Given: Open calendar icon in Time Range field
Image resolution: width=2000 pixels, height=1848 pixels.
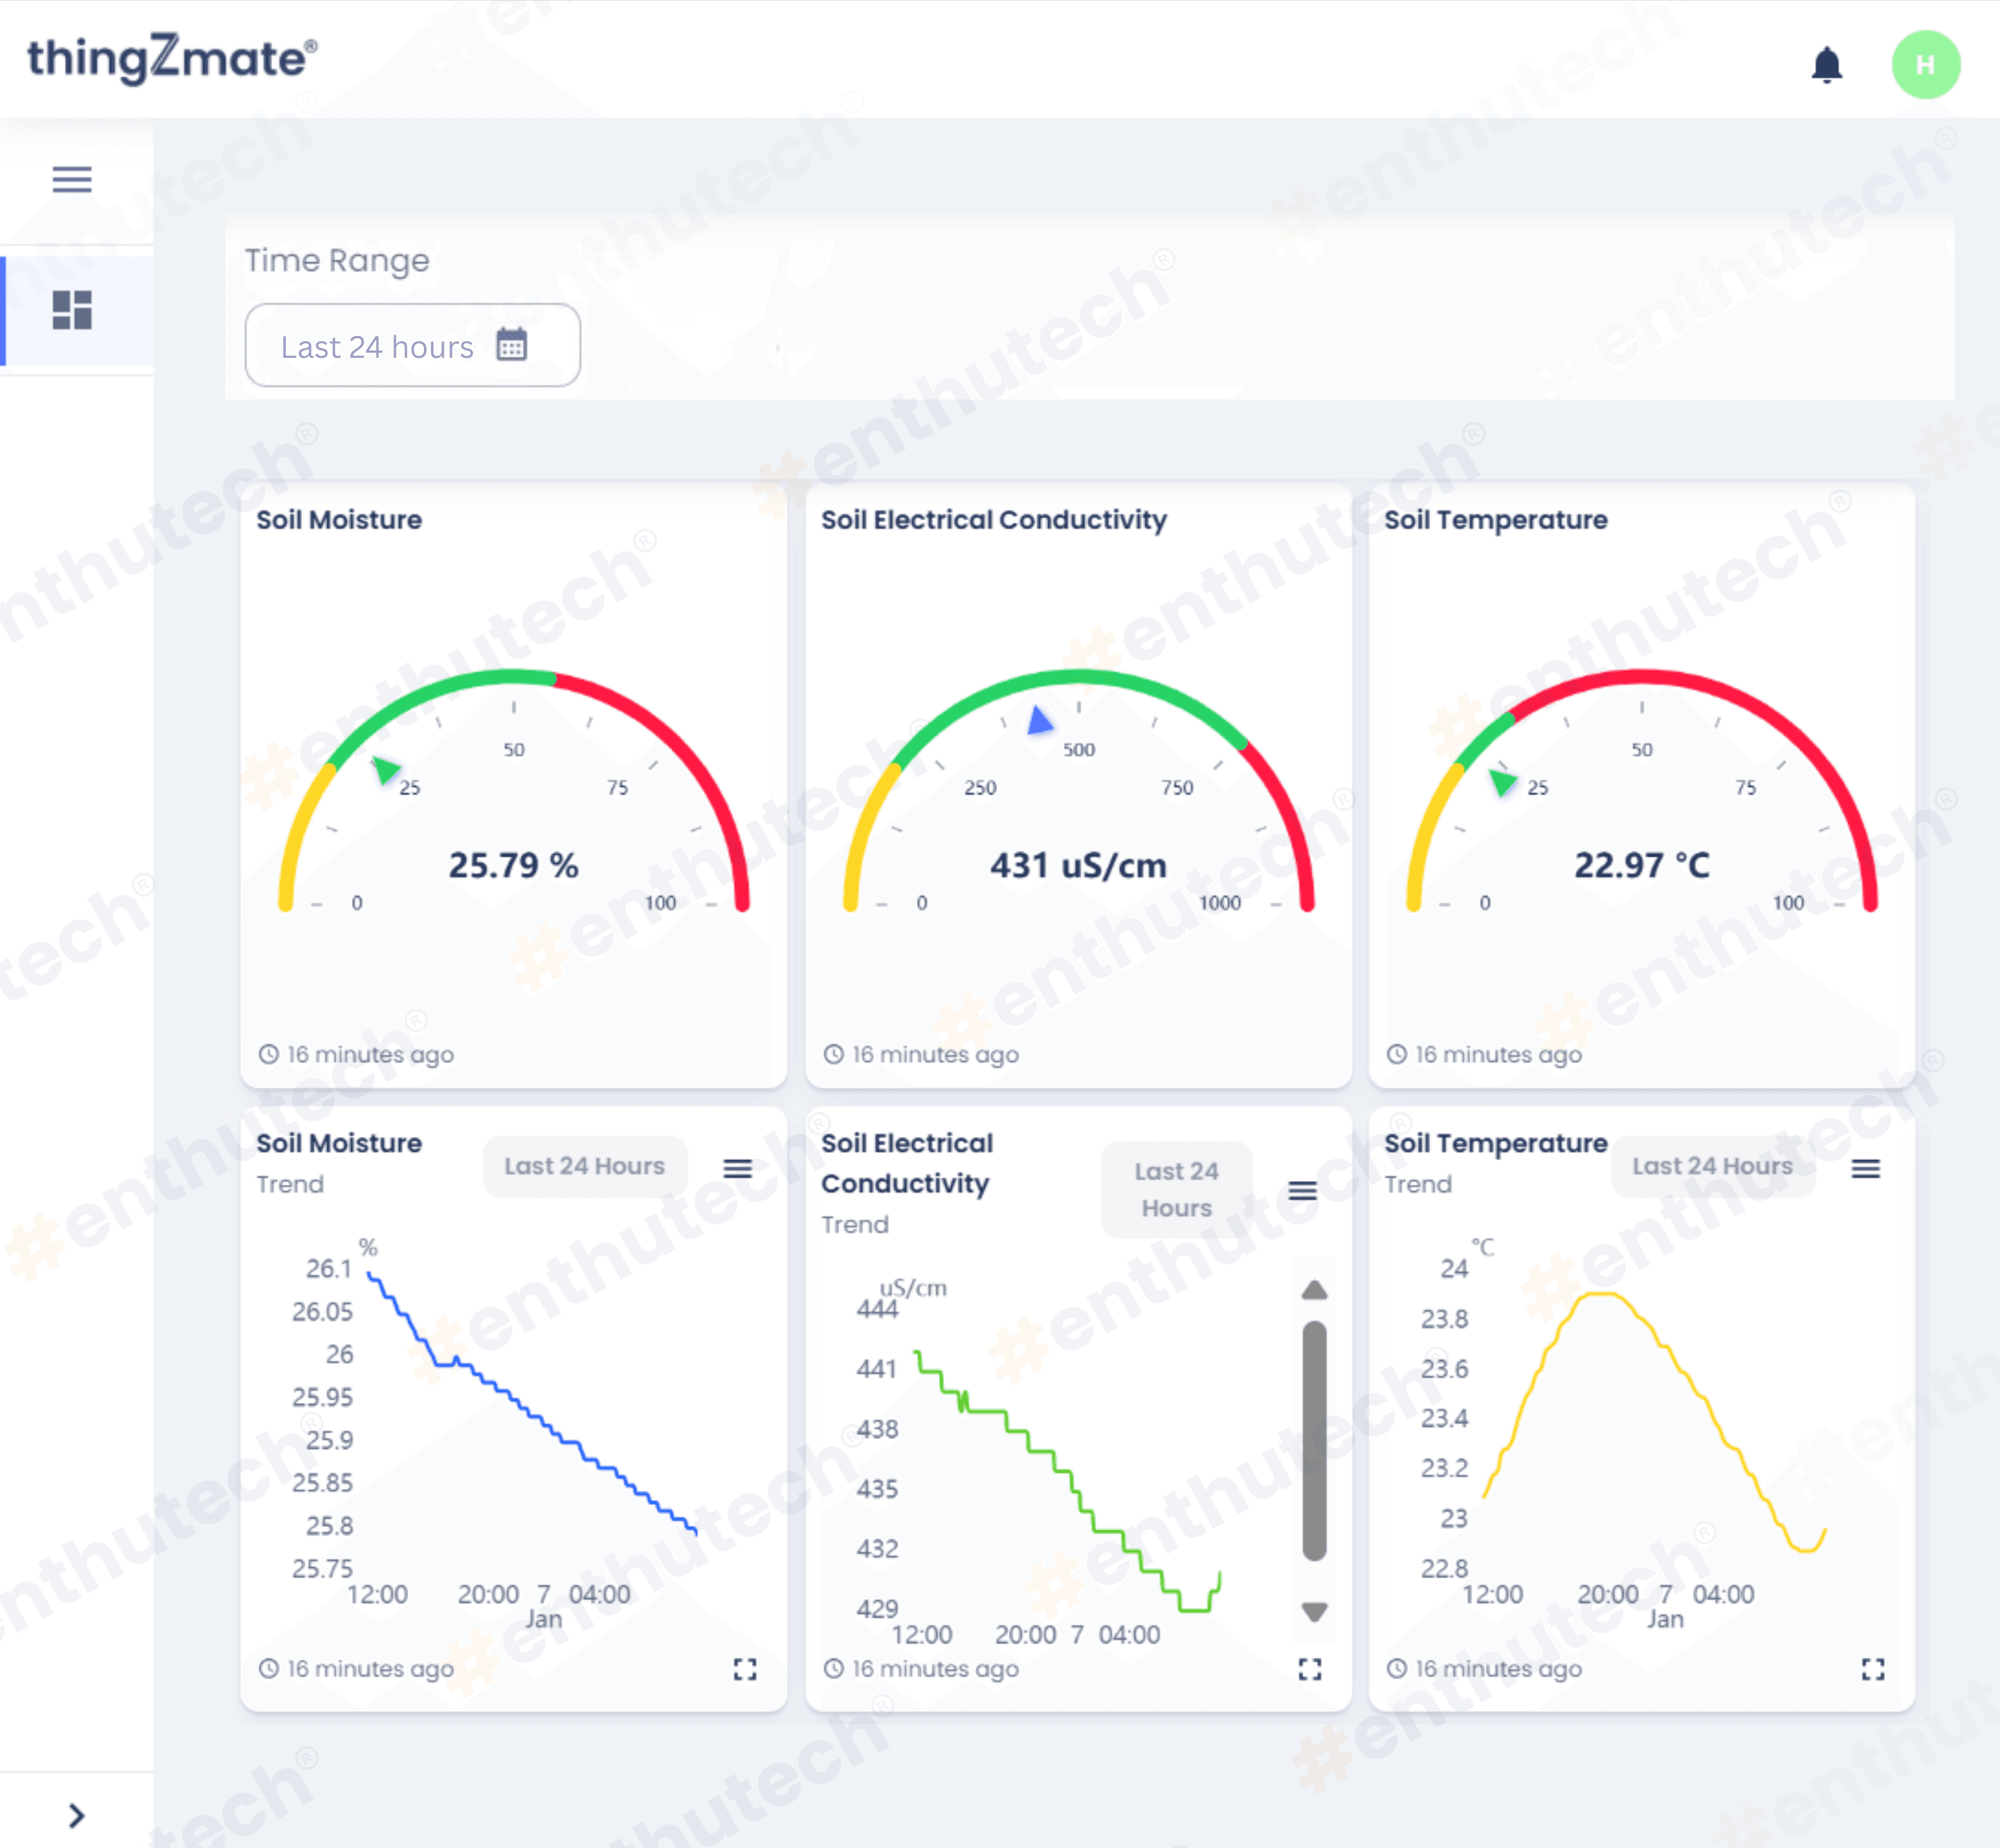Looking at the screenshot, I should point(512,345).
